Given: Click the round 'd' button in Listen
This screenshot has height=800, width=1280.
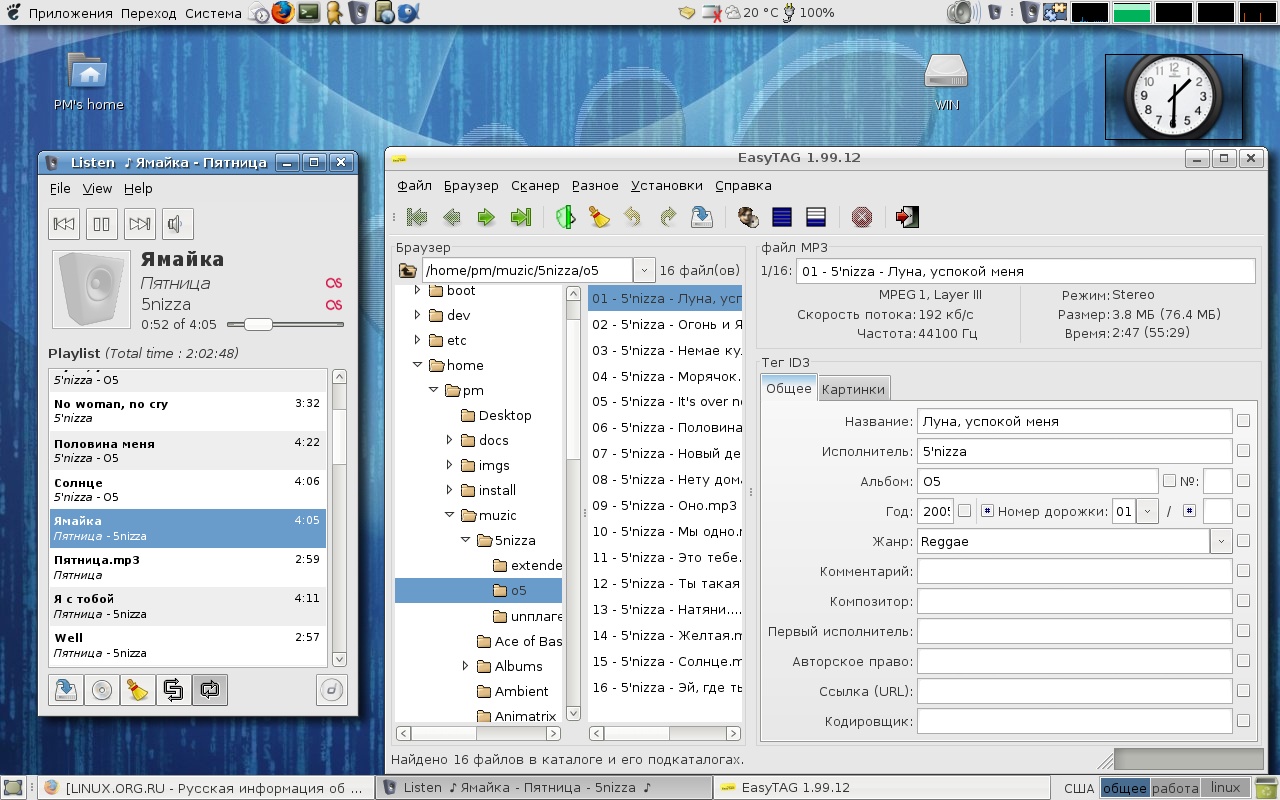Looking at the screenshot, I should (331, 690).
